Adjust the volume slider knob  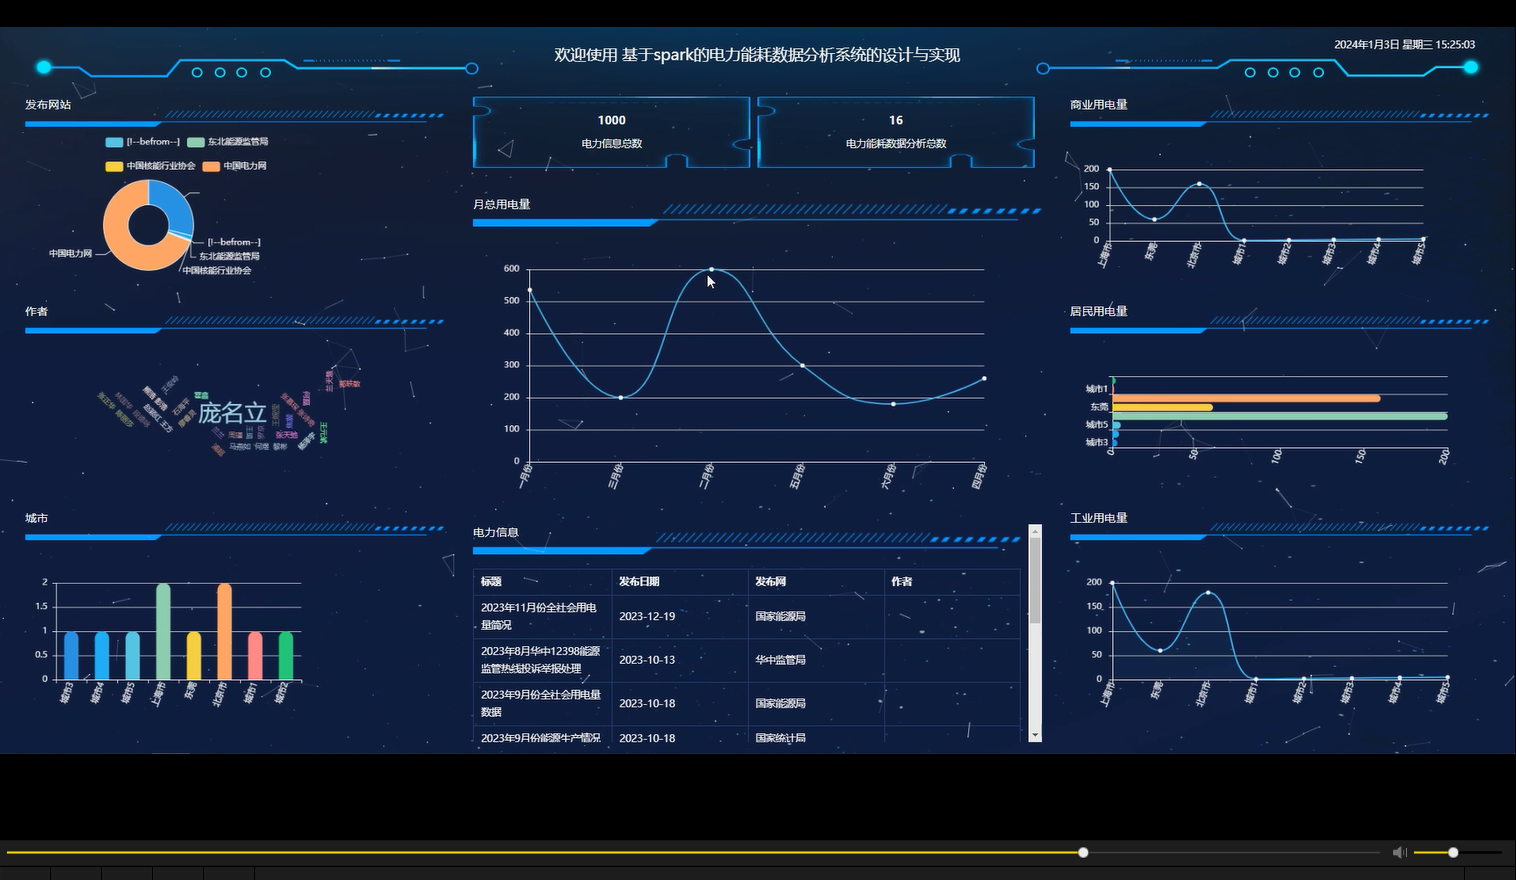[1453, 852]
